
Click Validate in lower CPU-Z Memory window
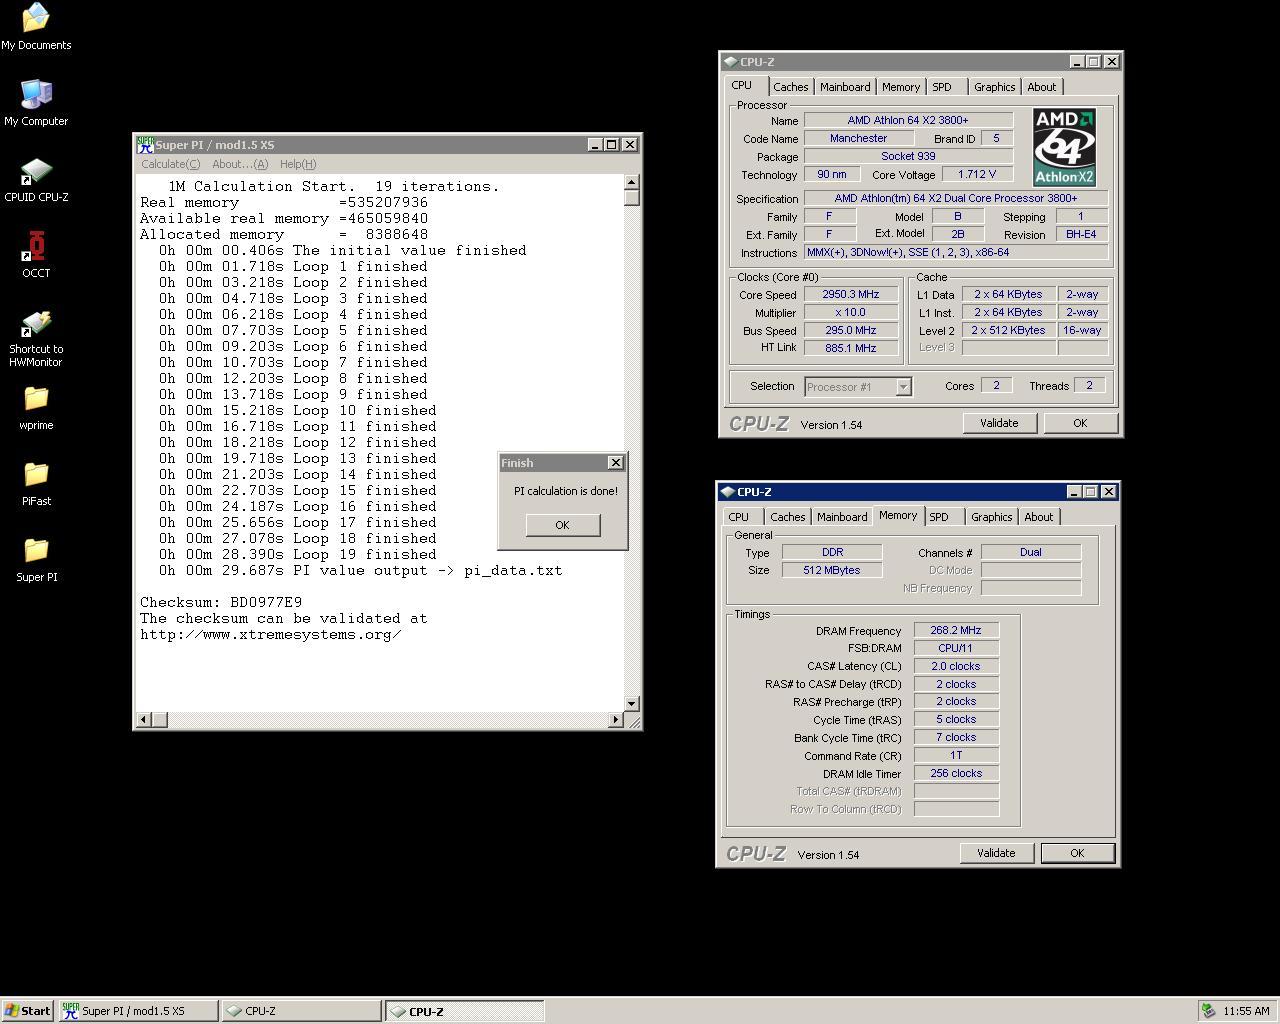pyautogui.click(x=996, y=853)
